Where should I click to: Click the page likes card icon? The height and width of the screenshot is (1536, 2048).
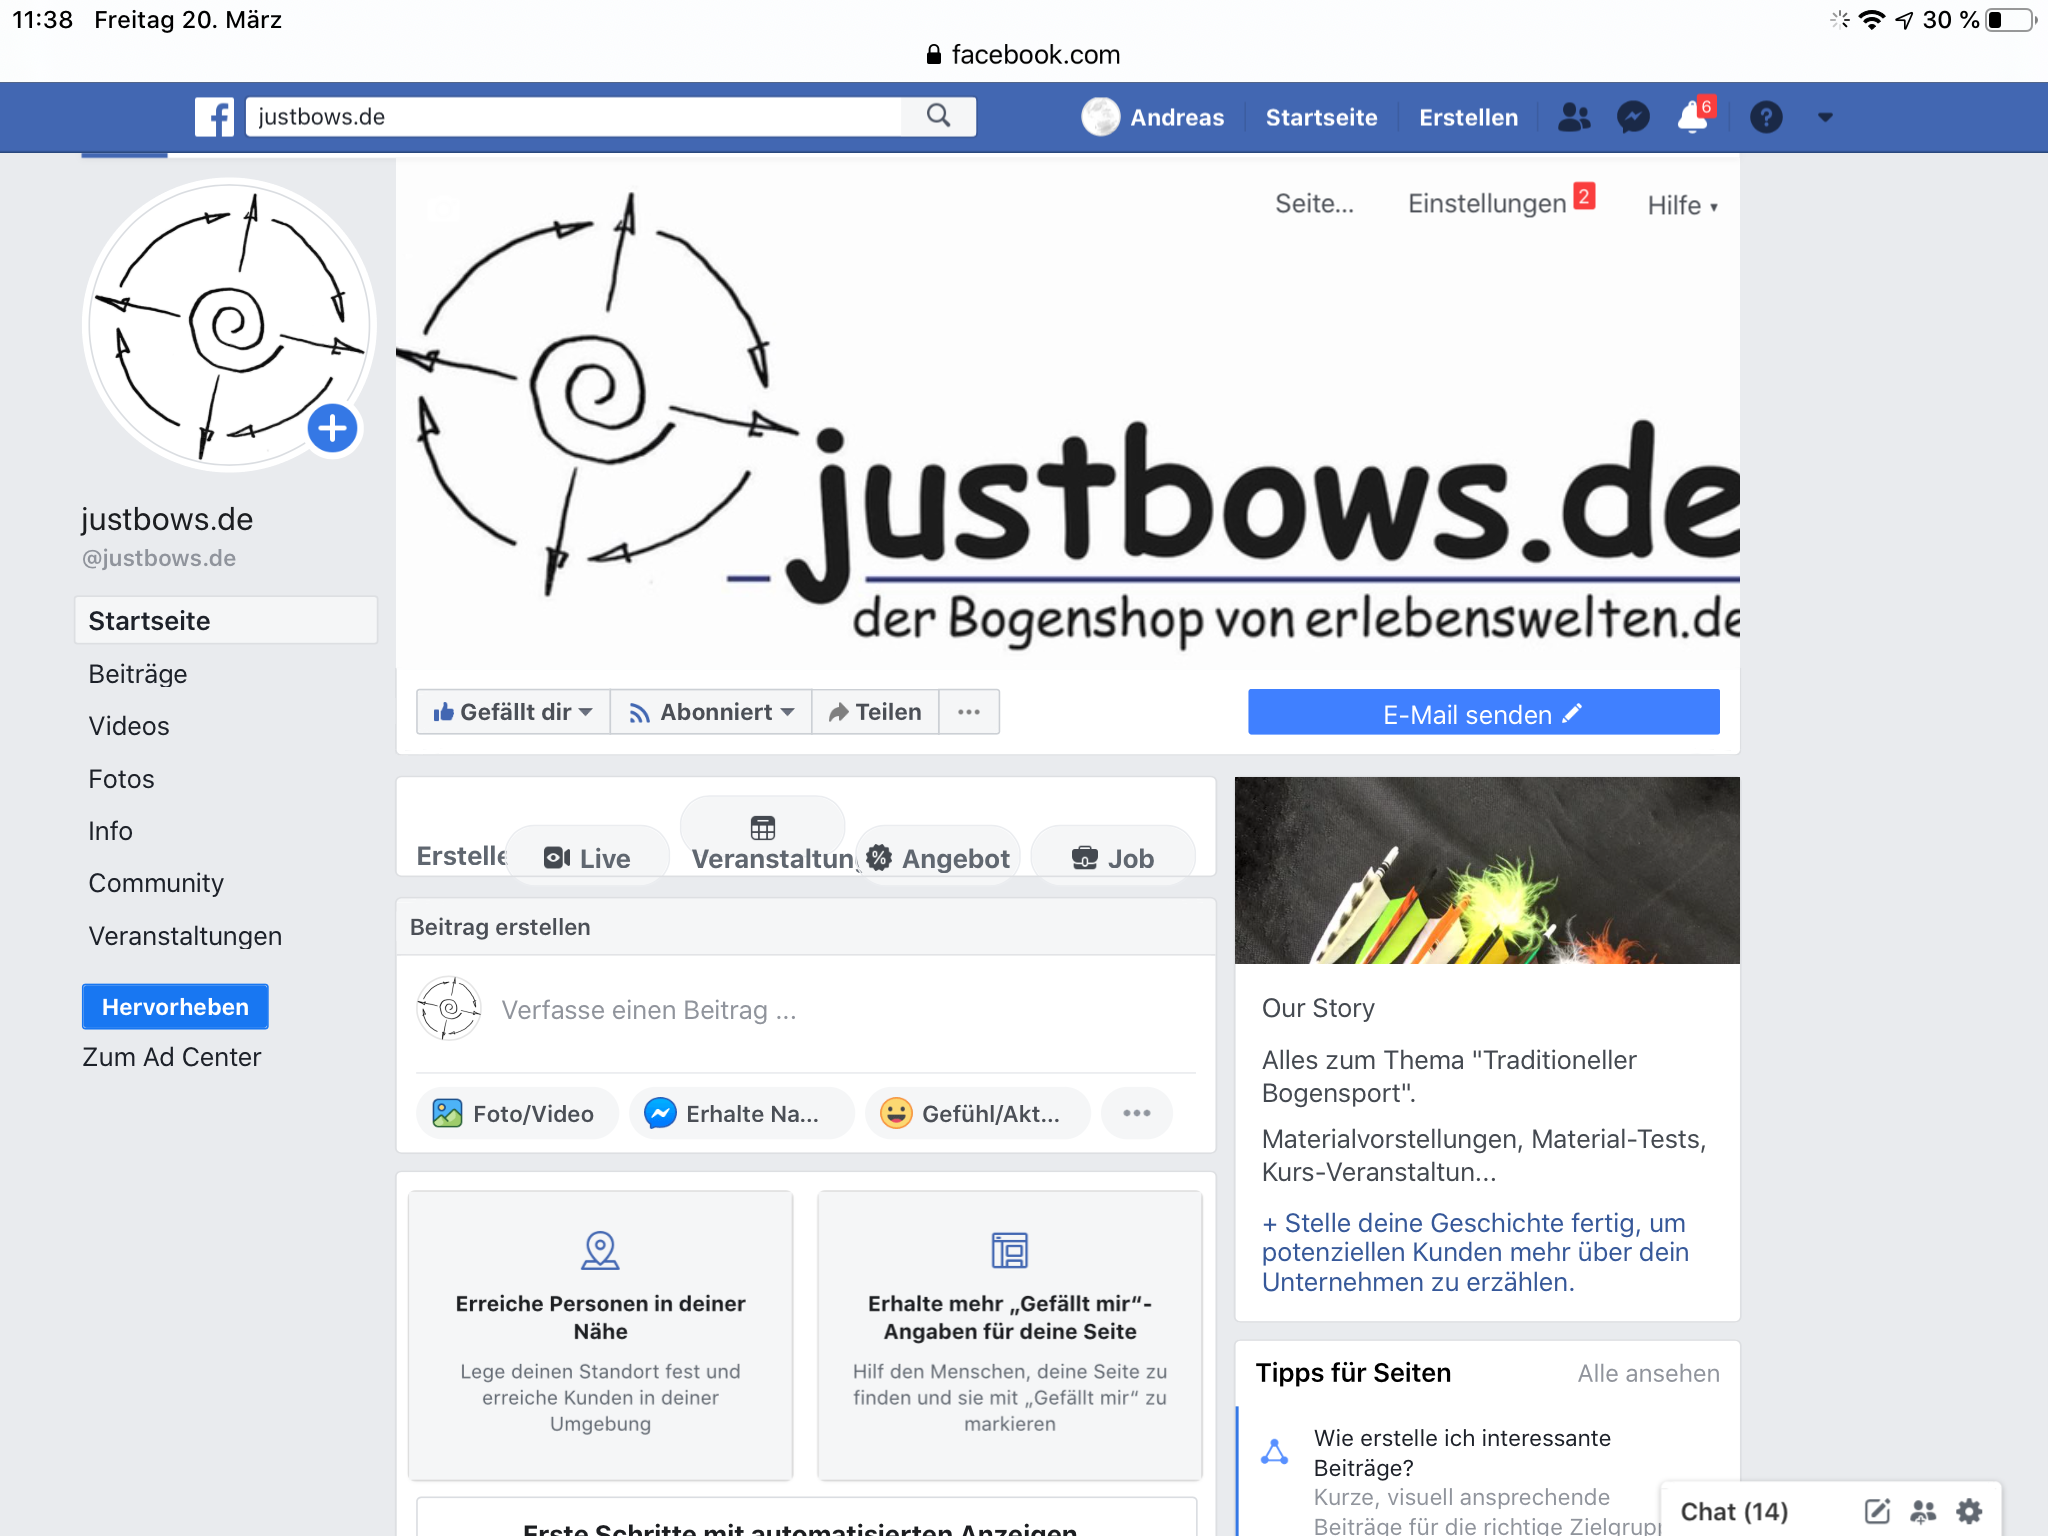tap(1009, 1250)
